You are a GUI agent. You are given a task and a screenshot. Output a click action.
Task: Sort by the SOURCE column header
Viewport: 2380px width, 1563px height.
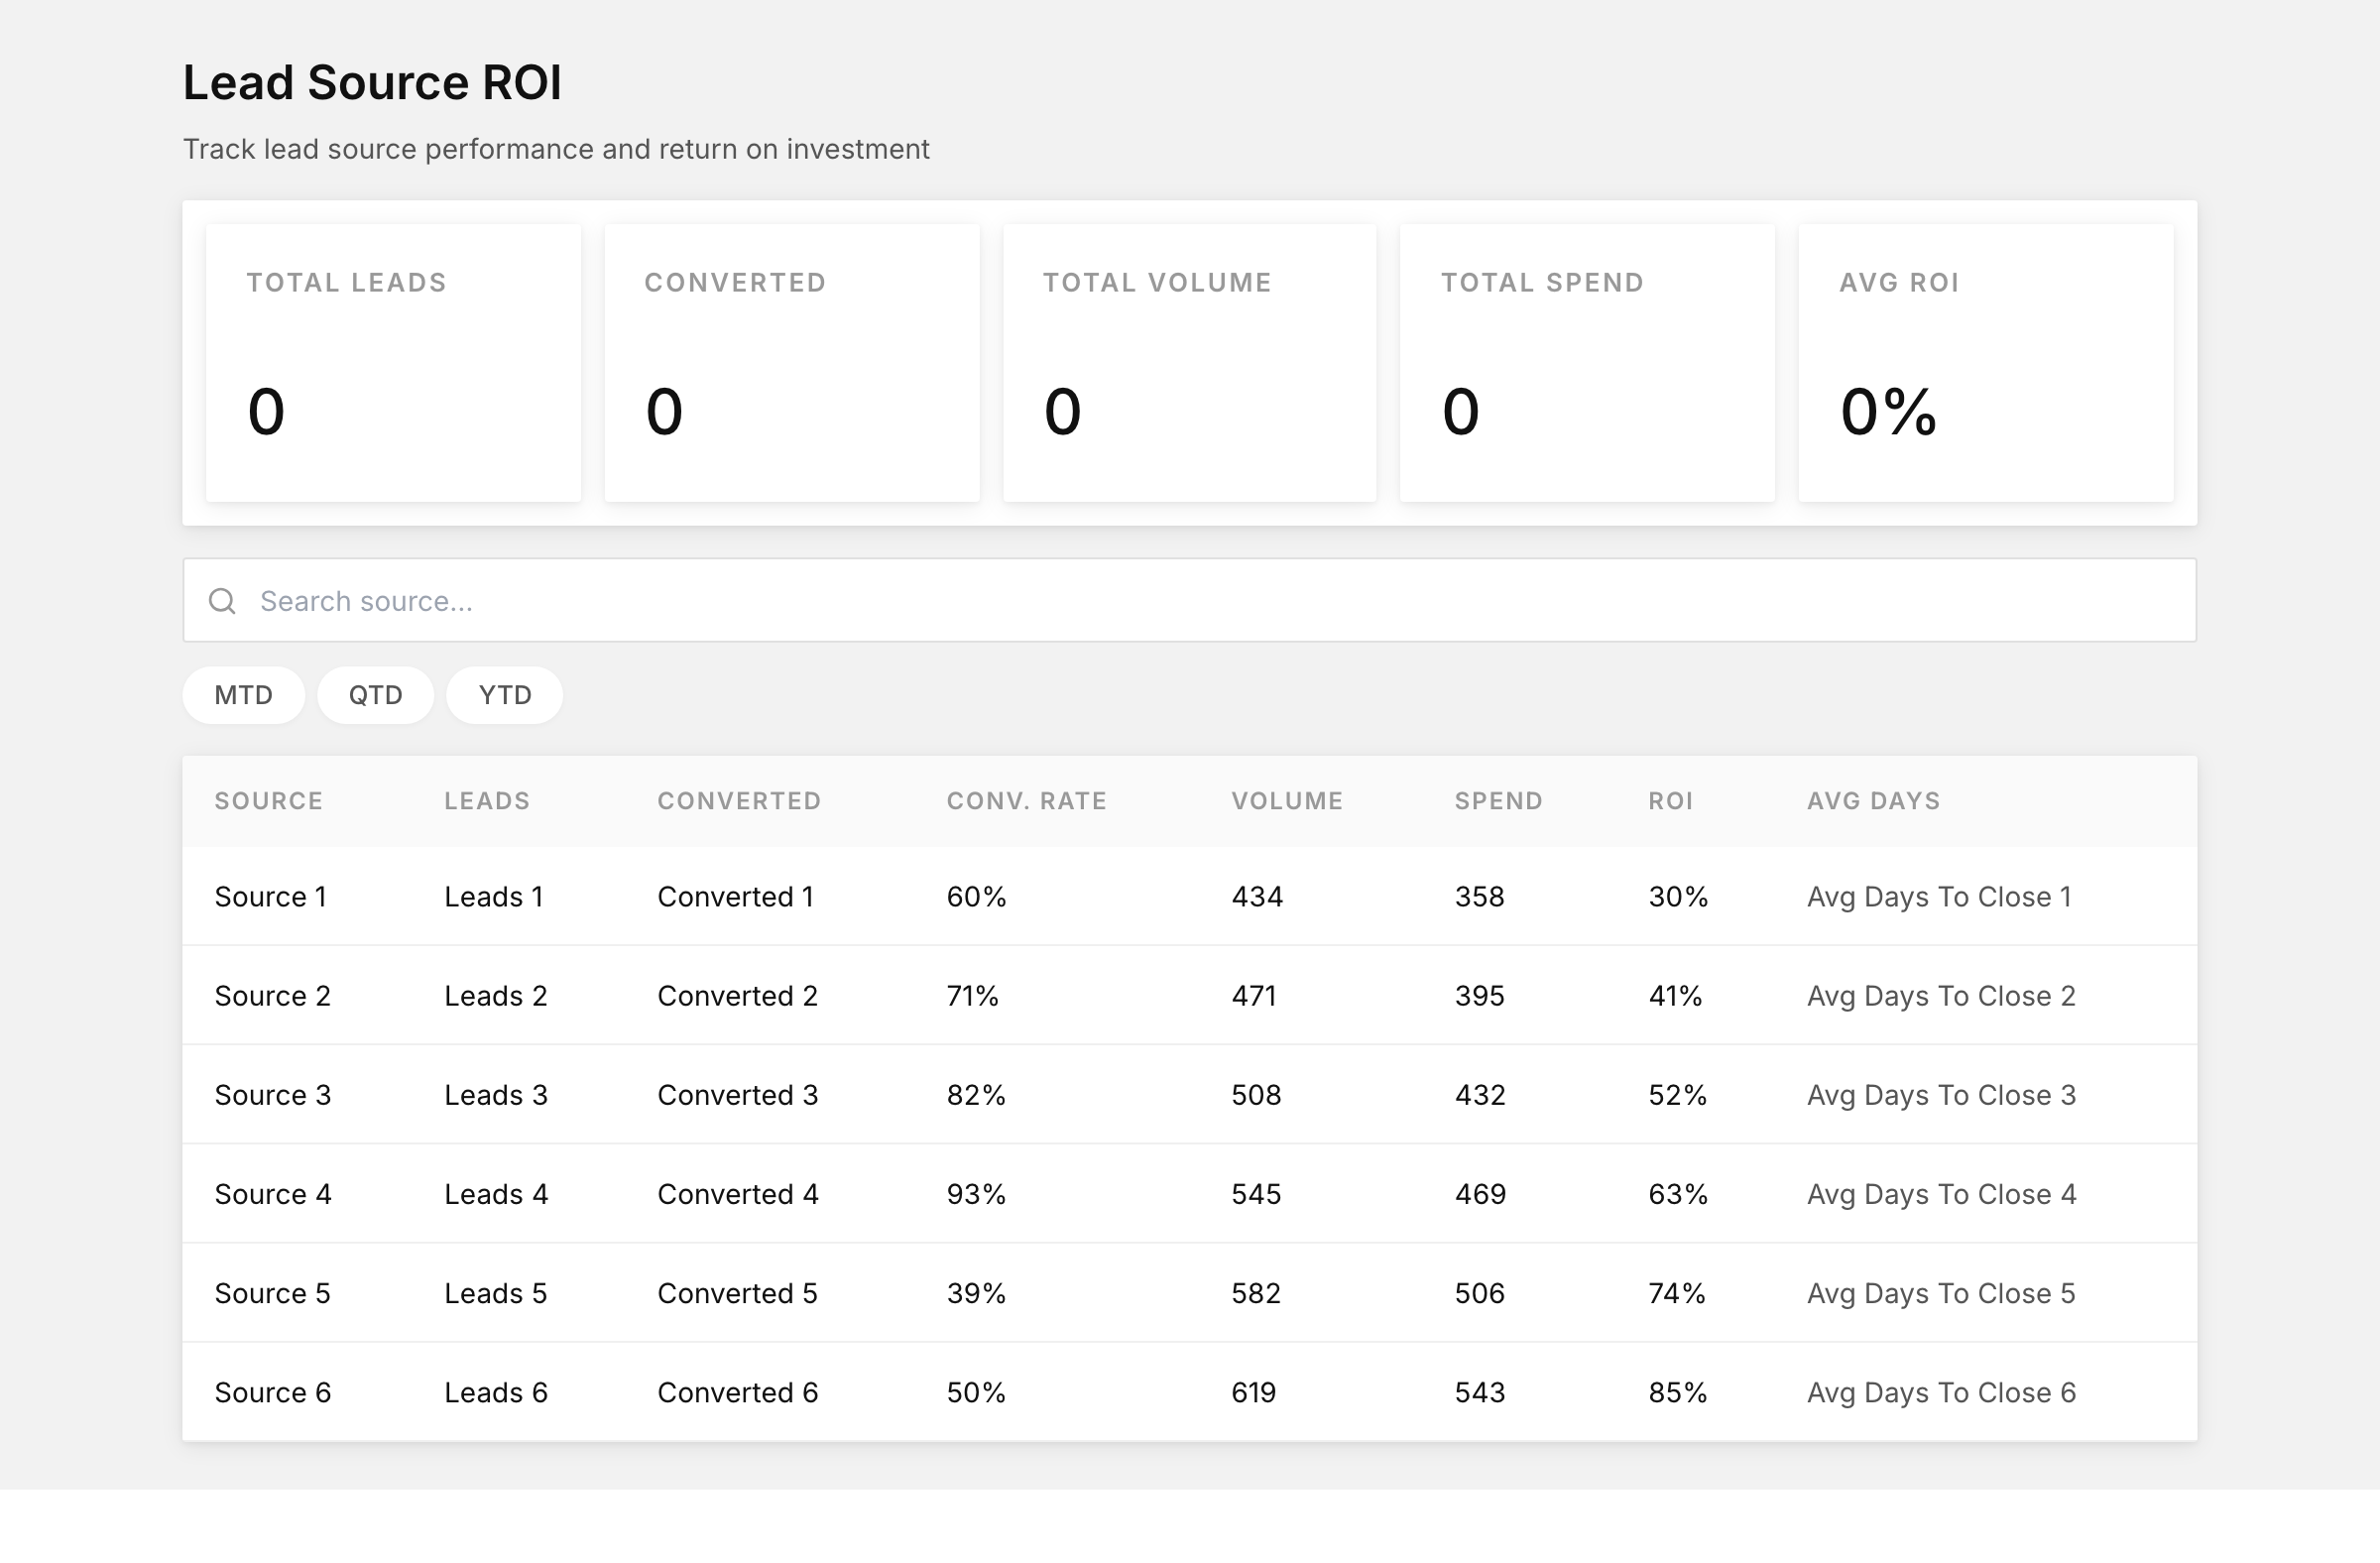pyautogui.click(x=269, y=801)
